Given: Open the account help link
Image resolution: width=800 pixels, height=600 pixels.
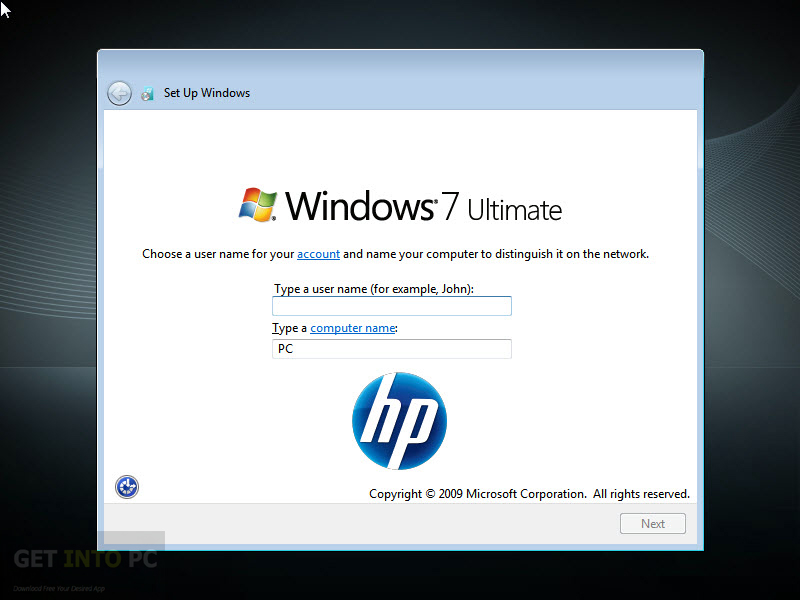Looking at the screenshot, I should click(318, 254).
